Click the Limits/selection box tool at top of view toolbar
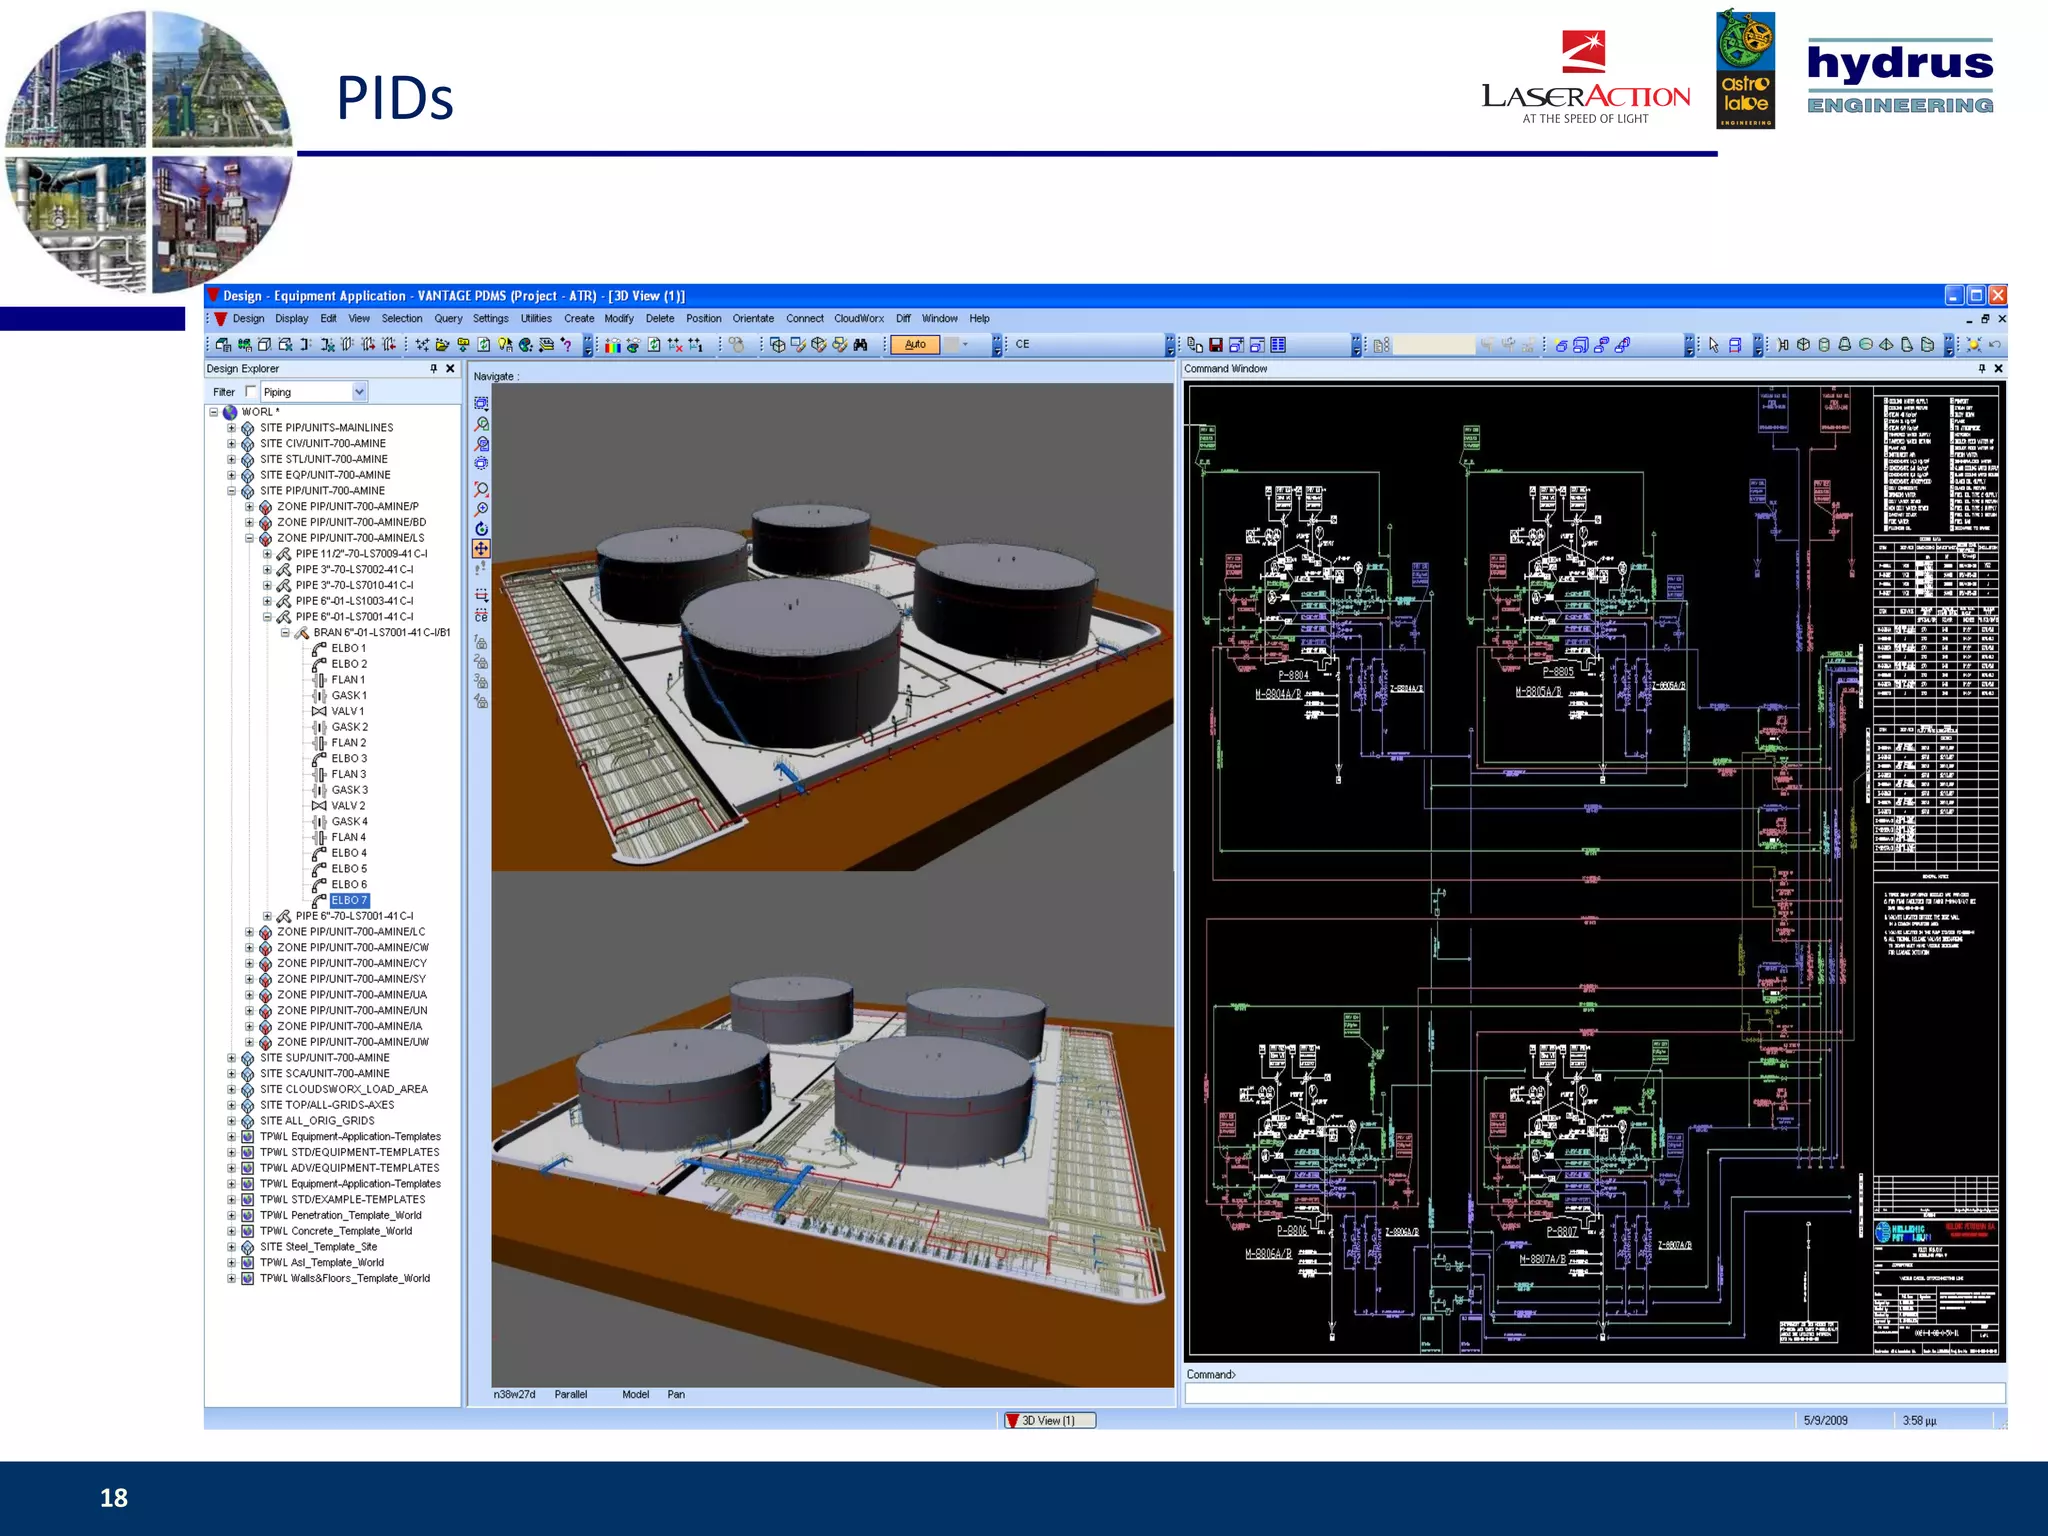Screen dimensions: 2048x1536 (481, 403)
